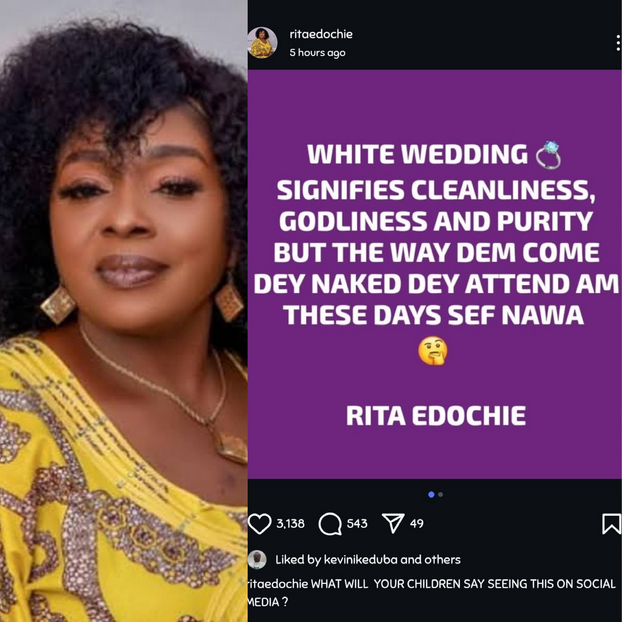Tap the thinking face emoji on slide
622x622 pixels.
[432, 351]
